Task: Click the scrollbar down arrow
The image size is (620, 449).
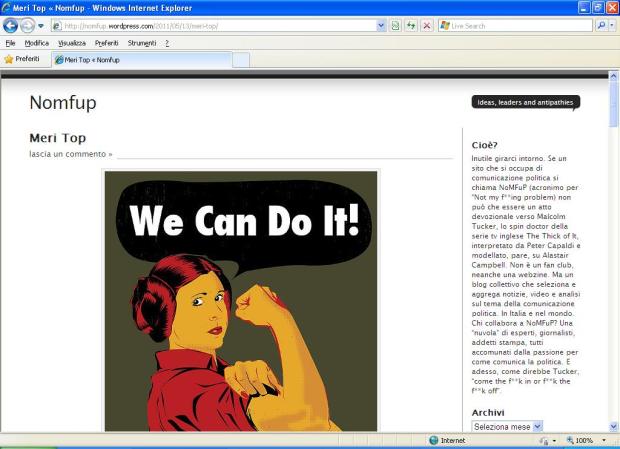Action: [613, 426]
